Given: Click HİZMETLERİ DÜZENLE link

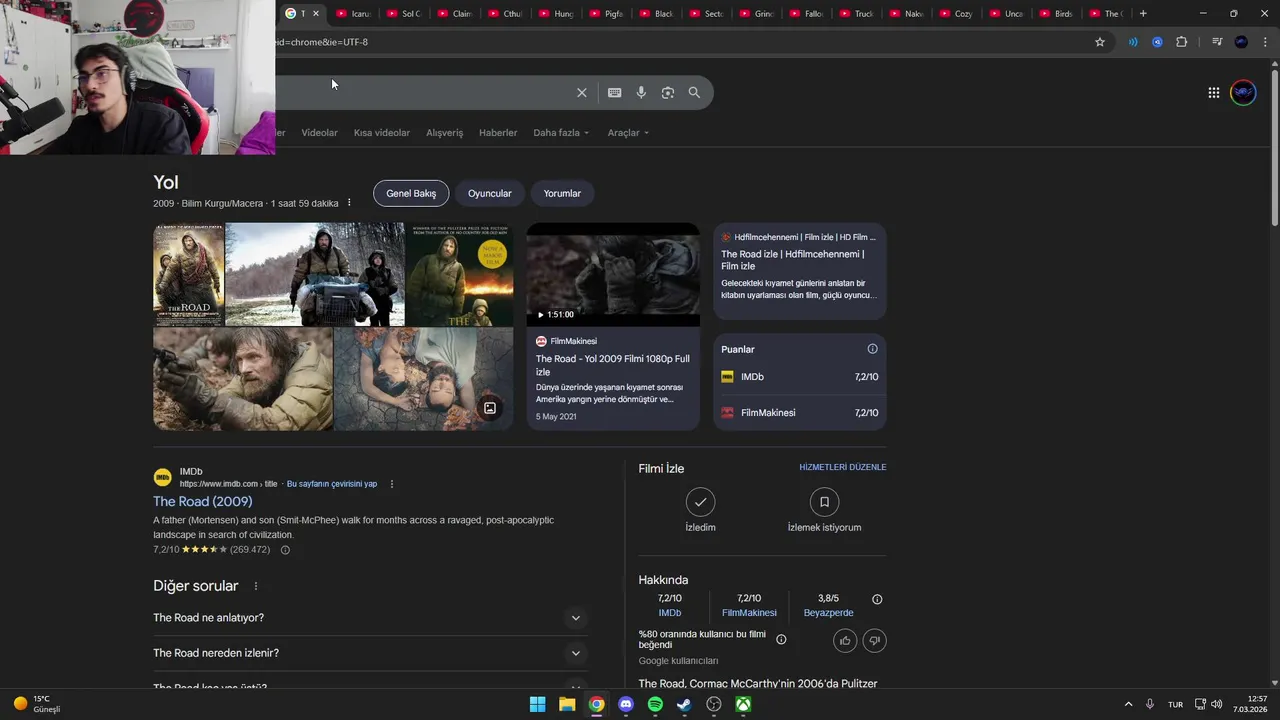Looking at the screenshot, I should 843,467.
